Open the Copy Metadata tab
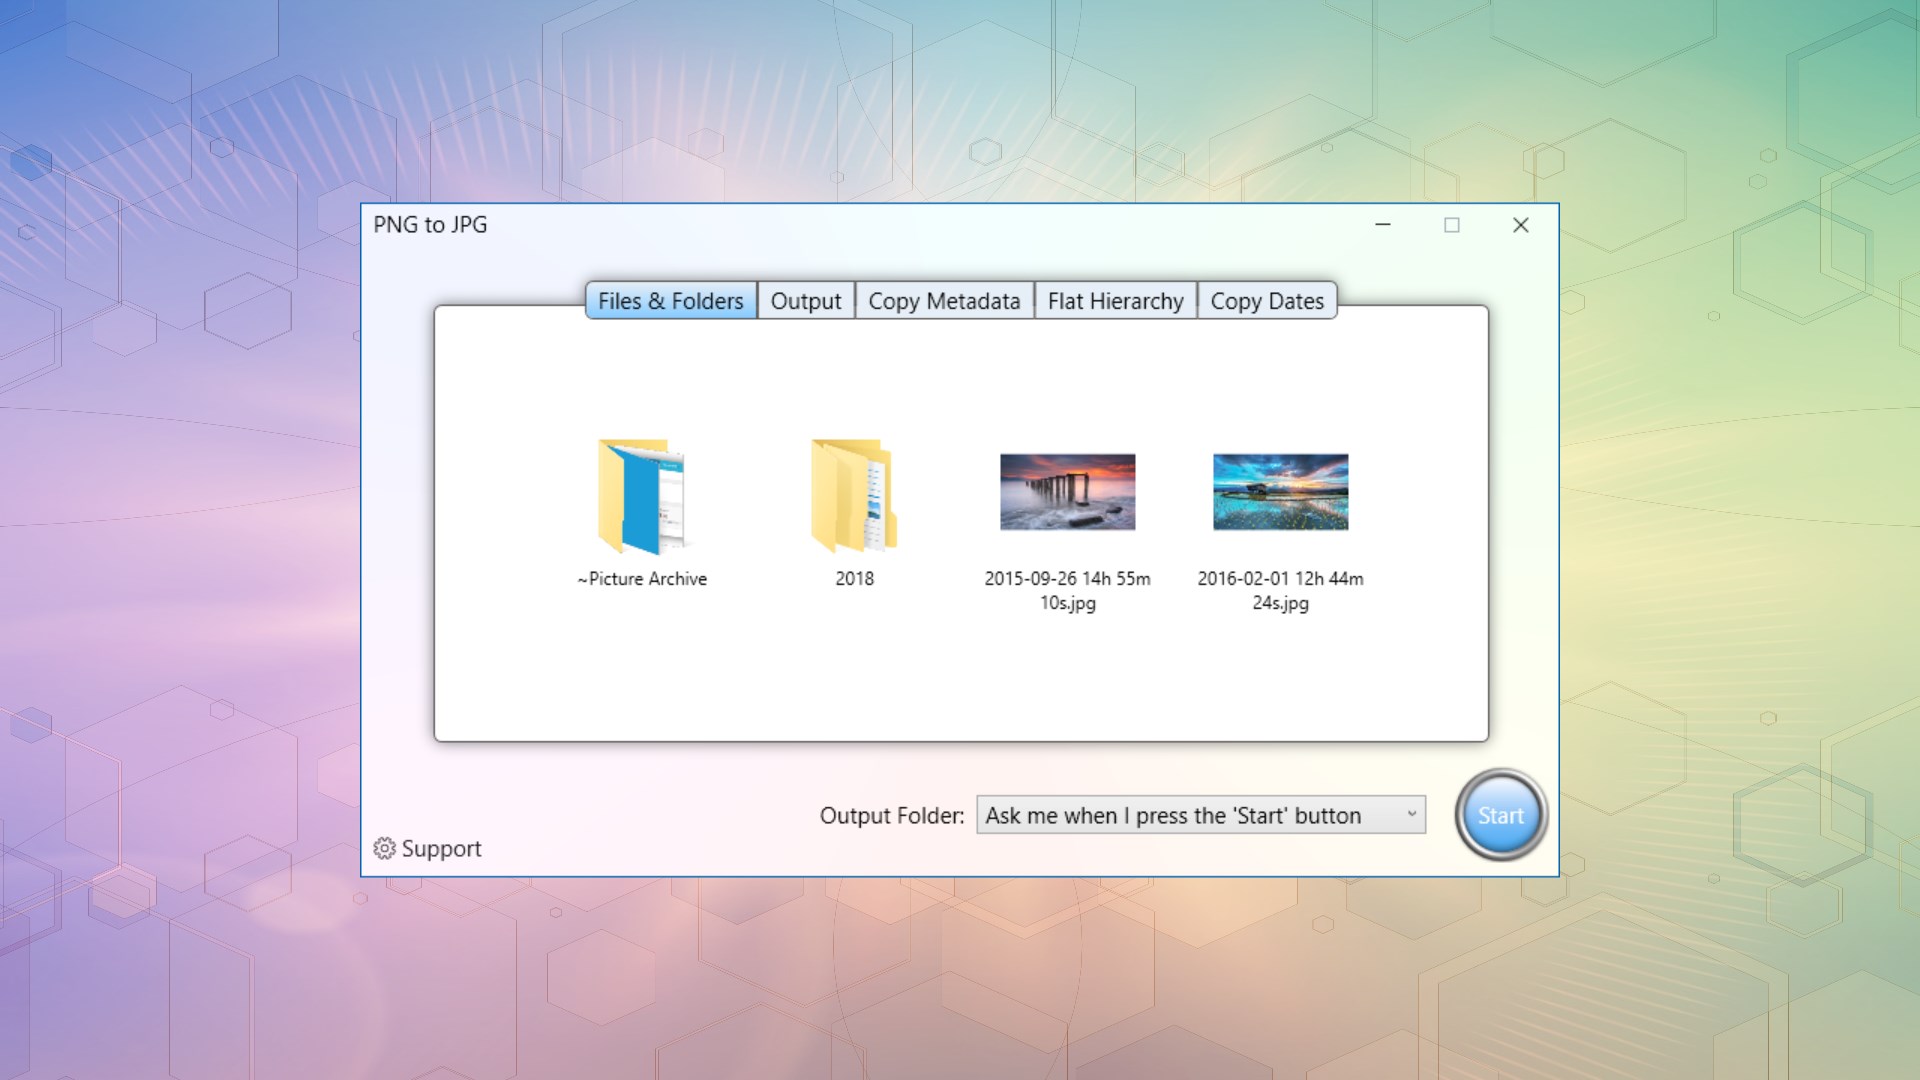 pos(943,301)
